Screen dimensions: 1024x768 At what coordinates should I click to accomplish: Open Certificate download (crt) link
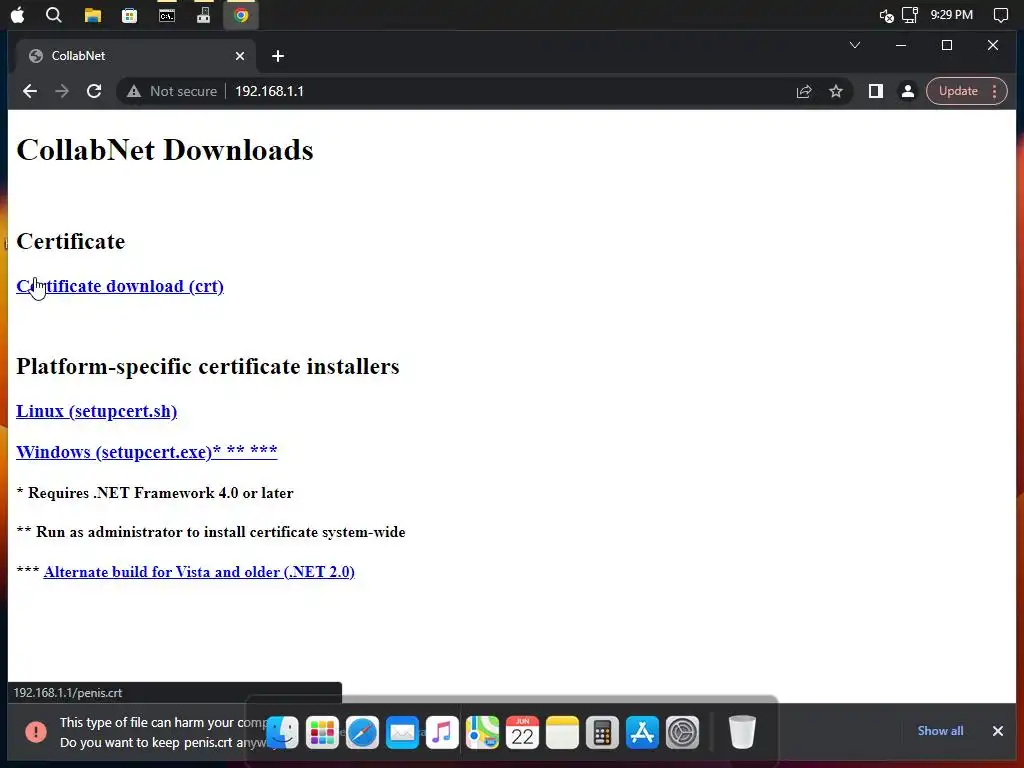[x=120, y=286]
